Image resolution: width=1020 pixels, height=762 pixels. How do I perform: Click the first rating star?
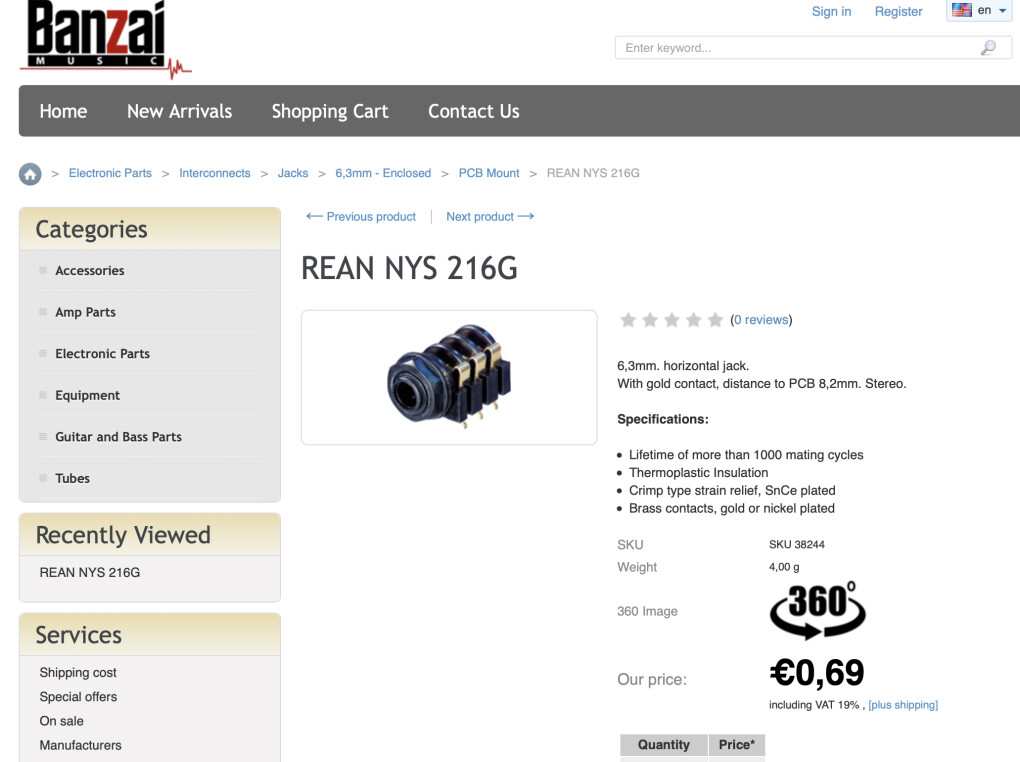pyautogui.click(x=628, y=320)
